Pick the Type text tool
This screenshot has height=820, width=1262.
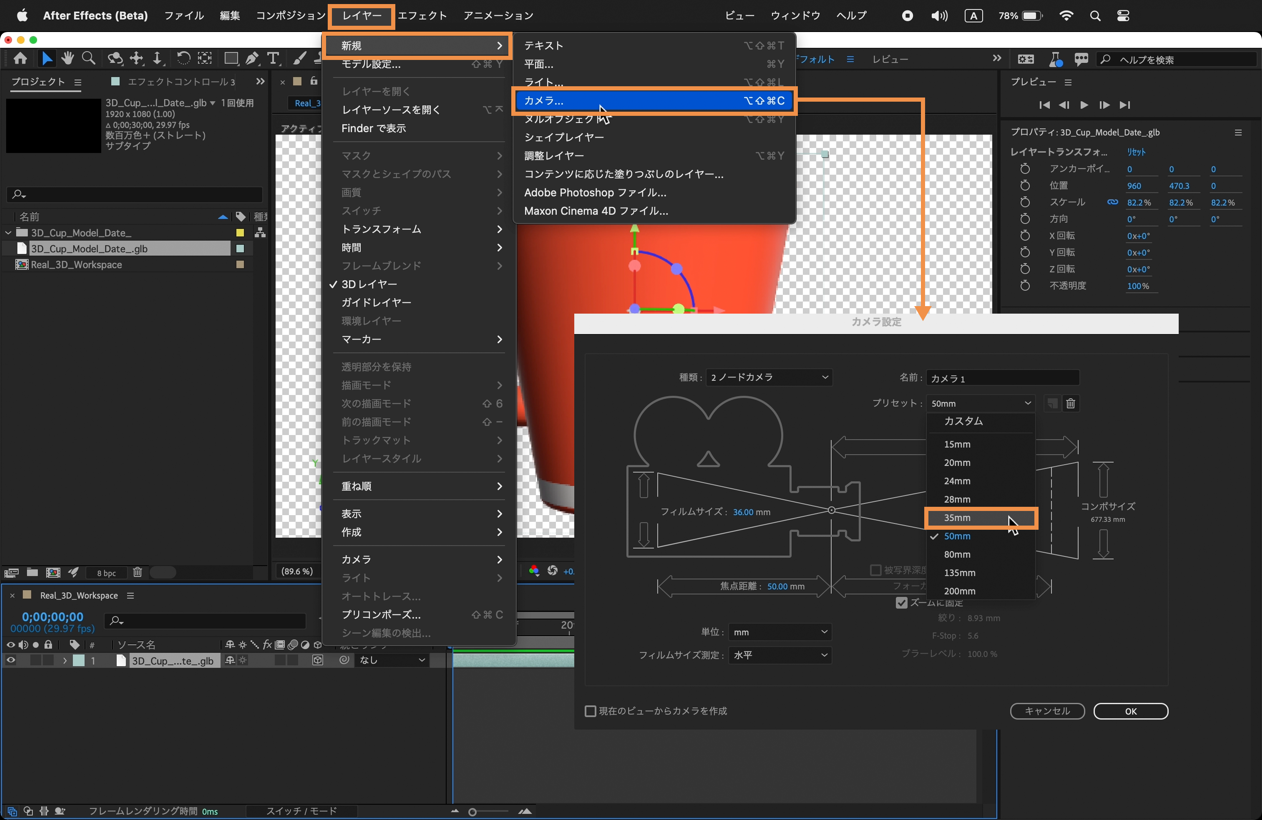coord(273,59)
